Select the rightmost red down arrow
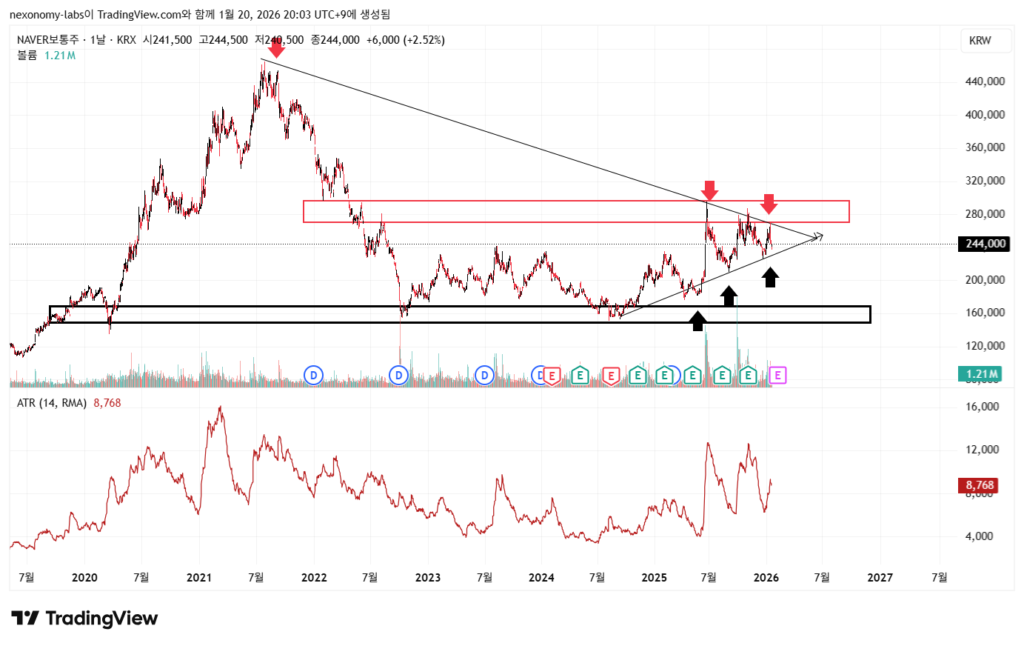 pos(768,205)
